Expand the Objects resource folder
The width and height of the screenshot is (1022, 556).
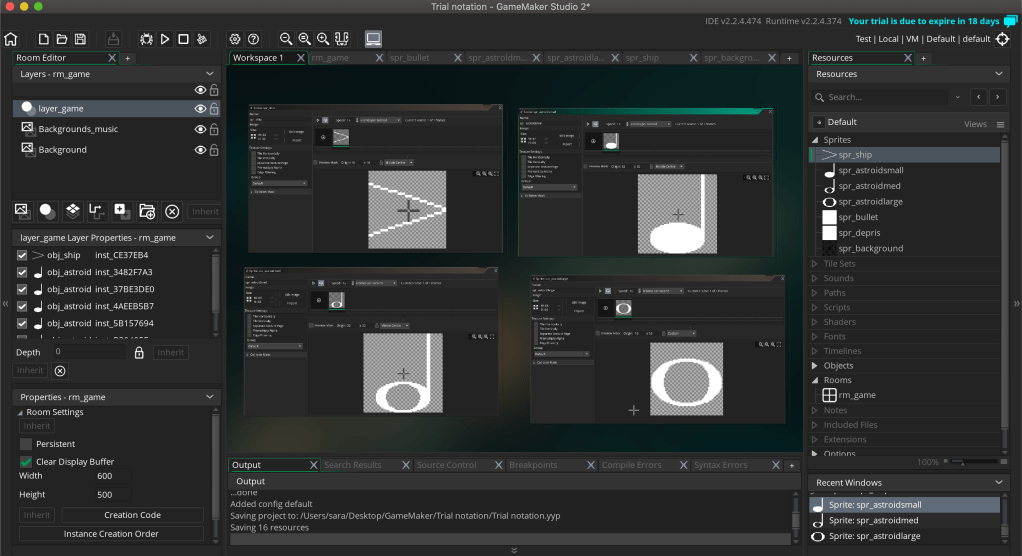click(x=814, y=366)
